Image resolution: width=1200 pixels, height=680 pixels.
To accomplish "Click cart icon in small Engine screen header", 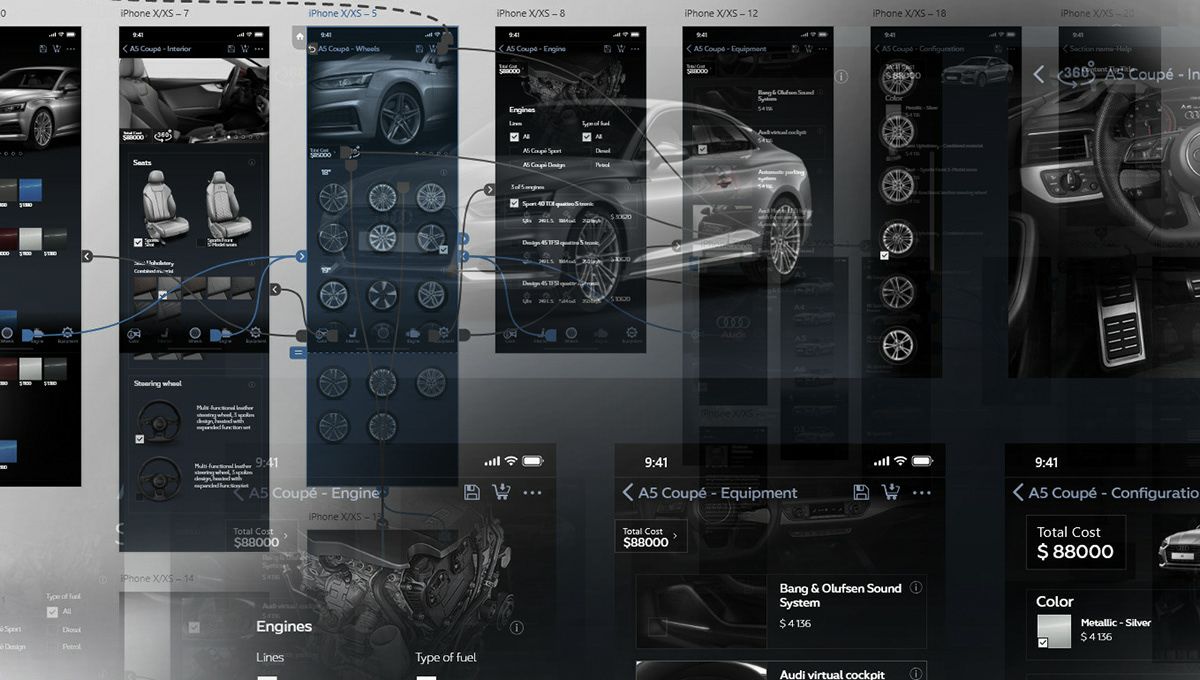I will pyautogui.click(x=621, y=48).
